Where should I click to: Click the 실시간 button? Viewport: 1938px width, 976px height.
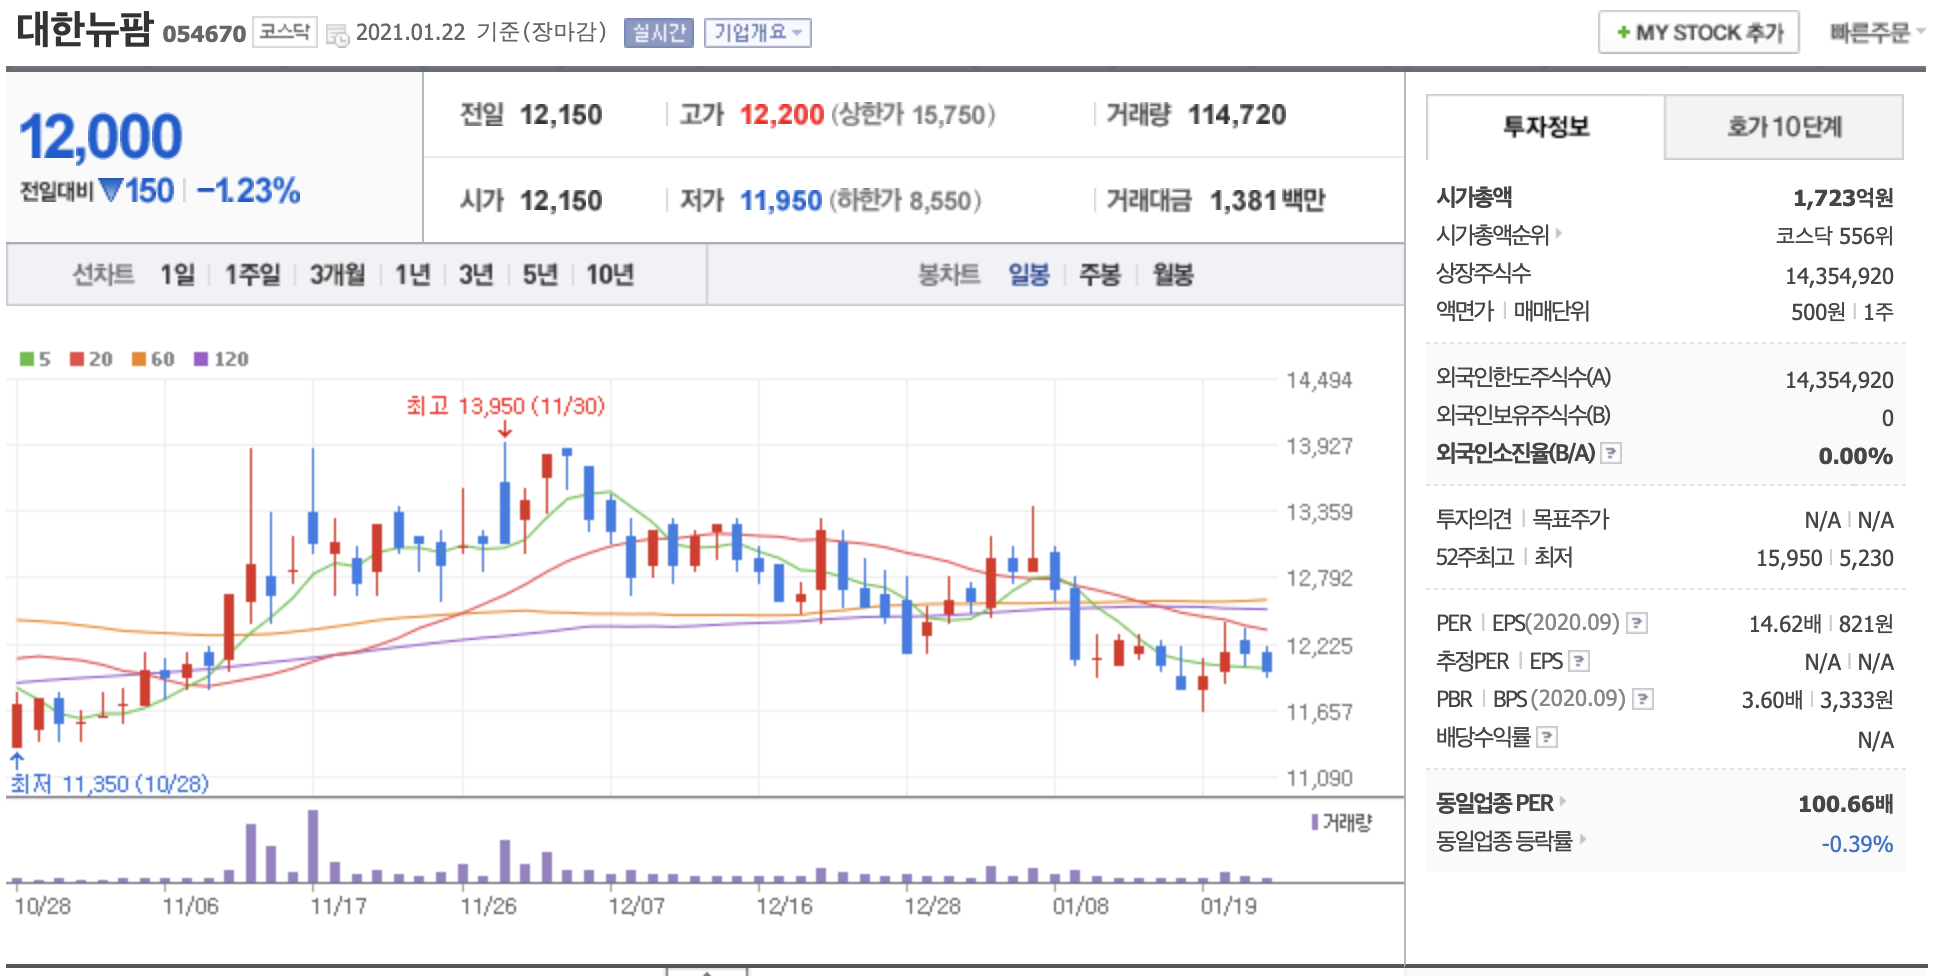(659, 33)
